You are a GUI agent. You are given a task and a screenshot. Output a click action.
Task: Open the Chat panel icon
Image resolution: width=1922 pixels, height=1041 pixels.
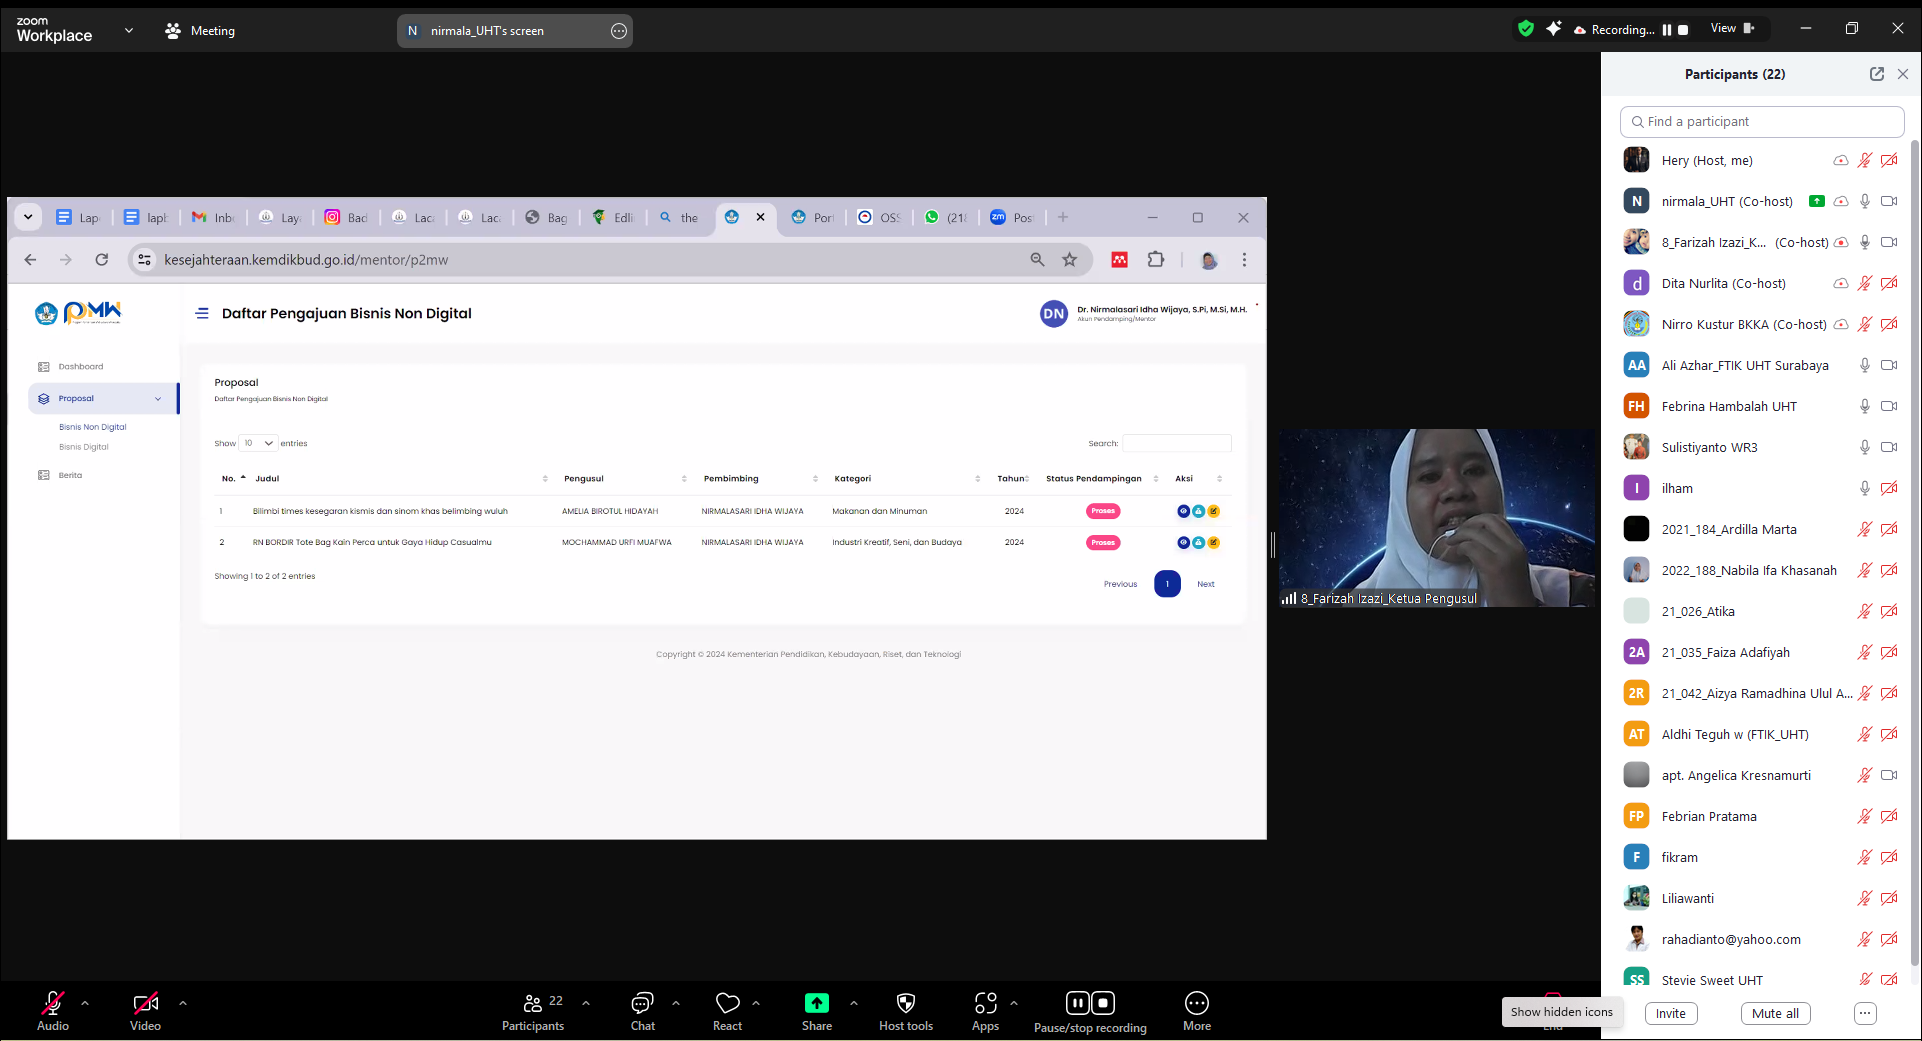642,1003
